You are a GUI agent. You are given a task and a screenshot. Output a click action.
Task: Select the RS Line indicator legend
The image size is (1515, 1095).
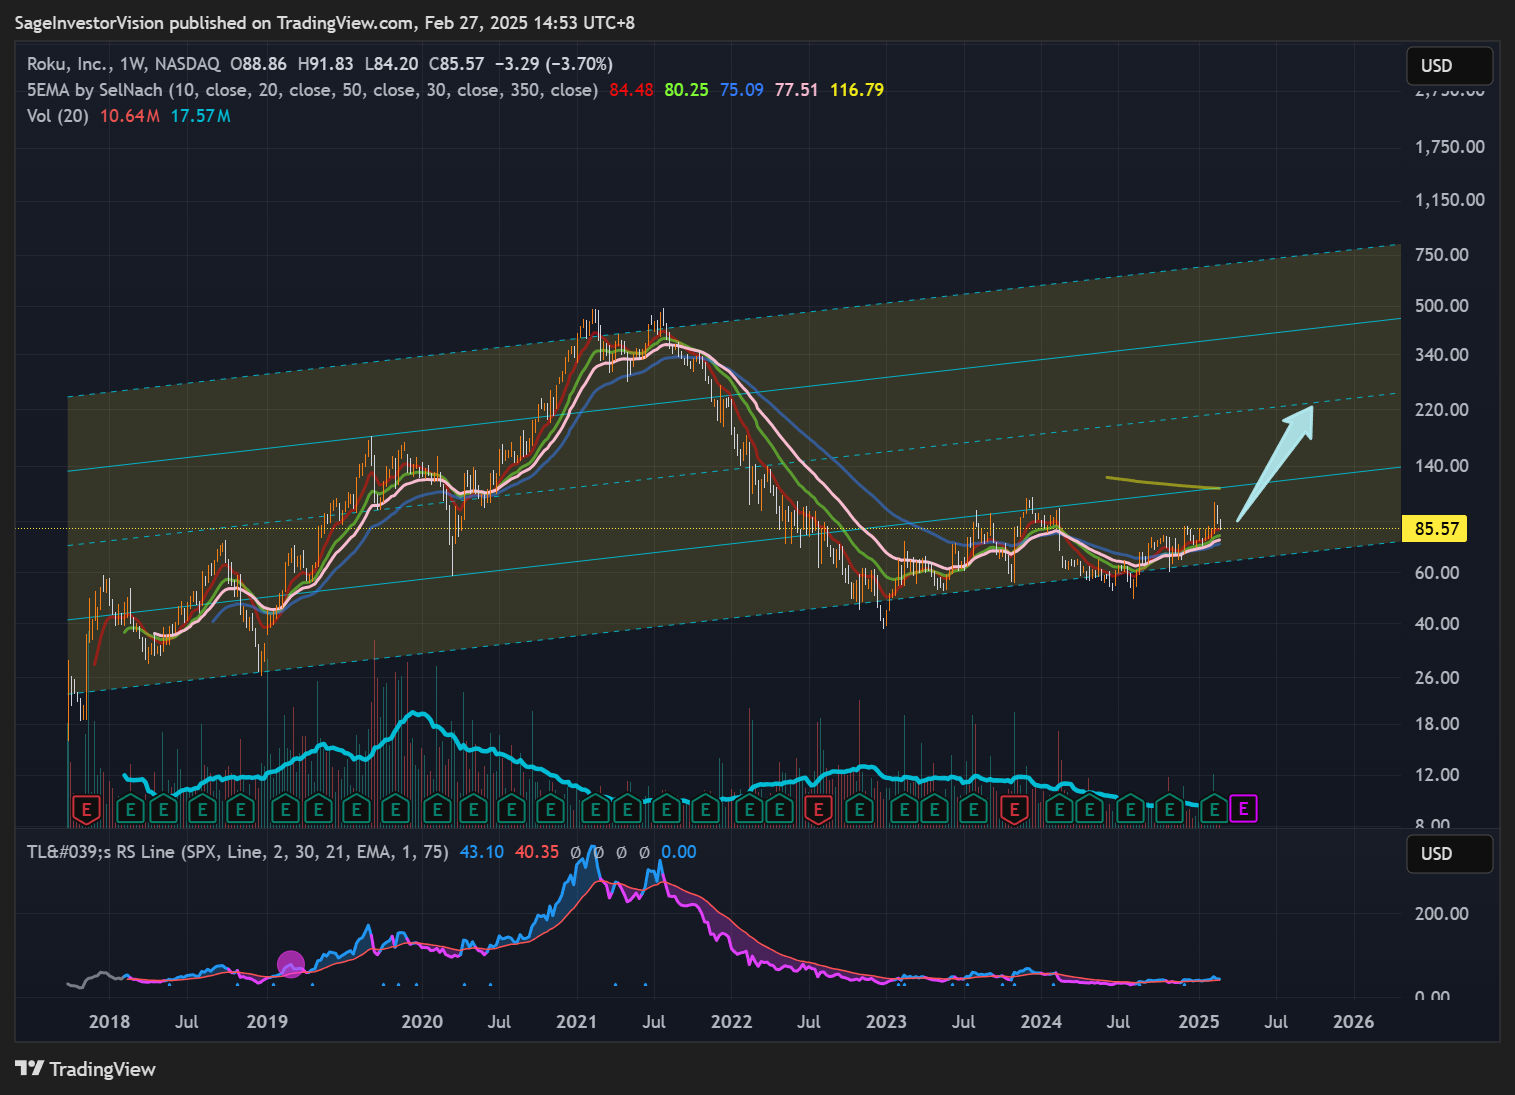point(237,852)
